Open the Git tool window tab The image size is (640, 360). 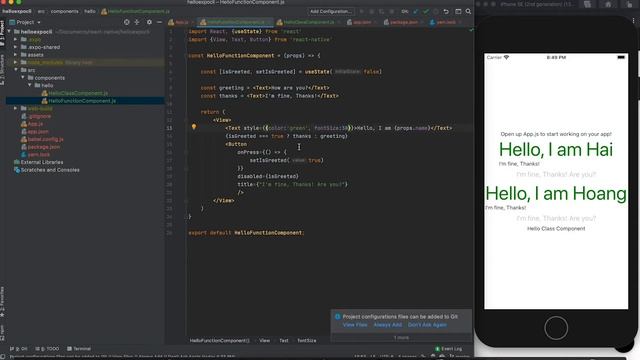[x=18, y=349]
